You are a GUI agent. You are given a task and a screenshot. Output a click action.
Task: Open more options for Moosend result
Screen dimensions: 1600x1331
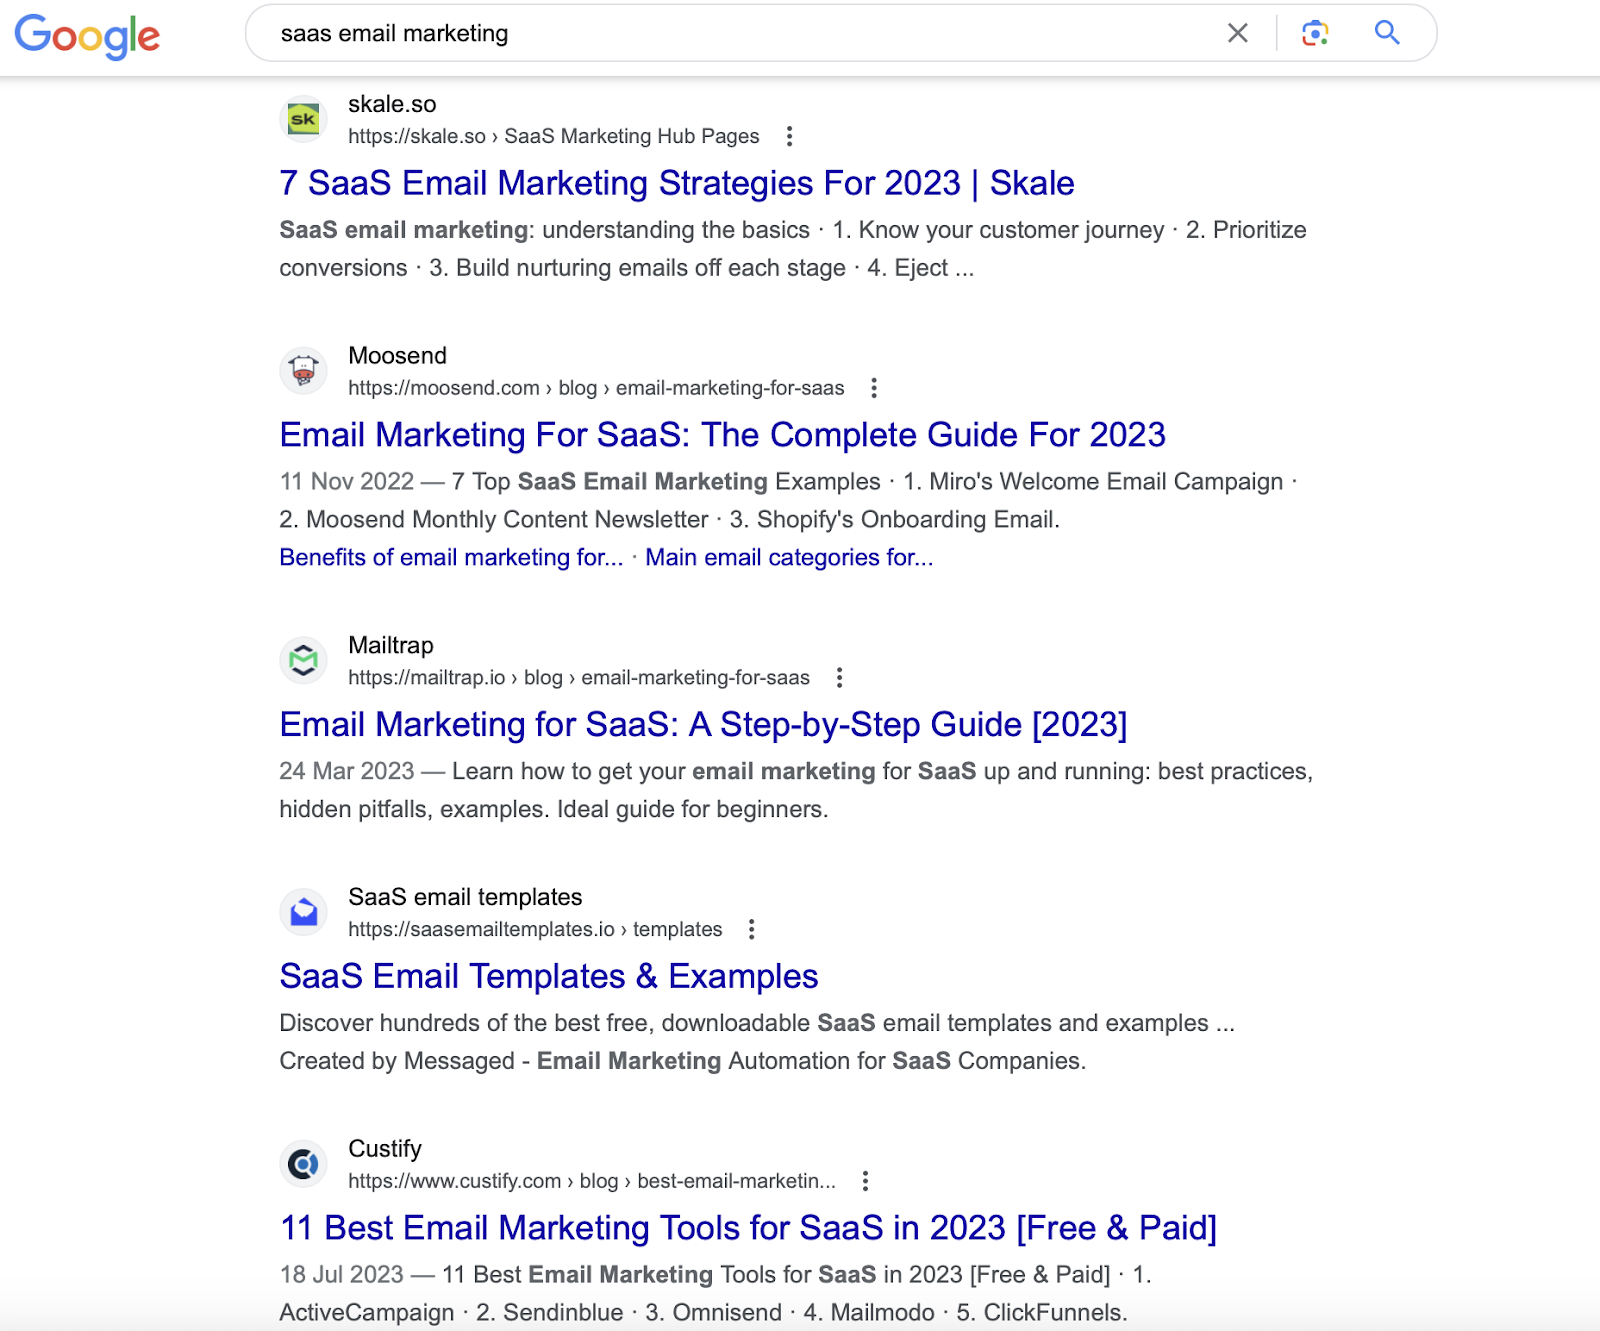click(874, 388)
